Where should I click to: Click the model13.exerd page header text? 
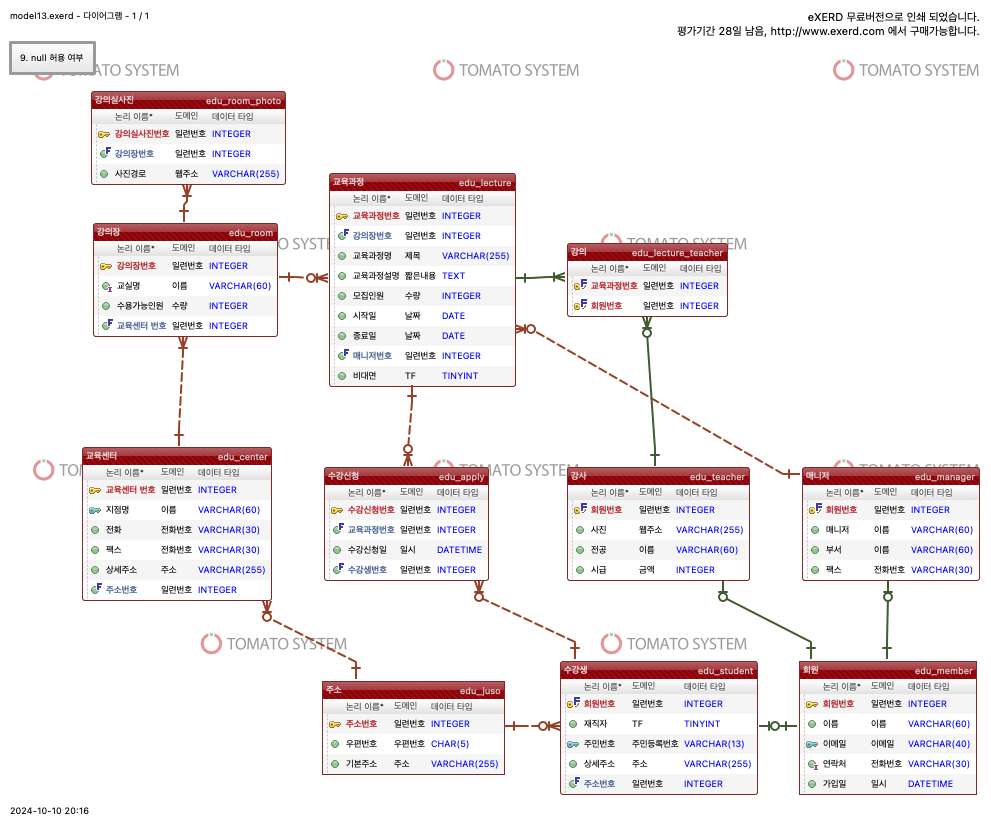[x=80, y=16]
